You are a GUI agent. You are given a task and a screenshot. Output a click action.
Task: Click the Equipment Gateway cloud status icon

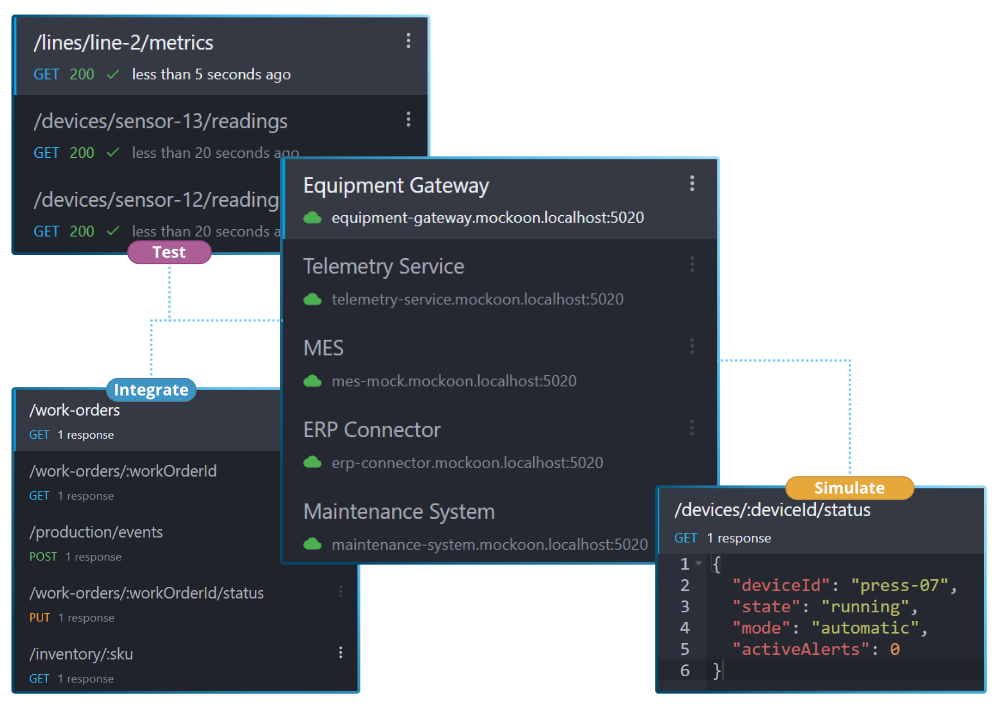[312, 218]
